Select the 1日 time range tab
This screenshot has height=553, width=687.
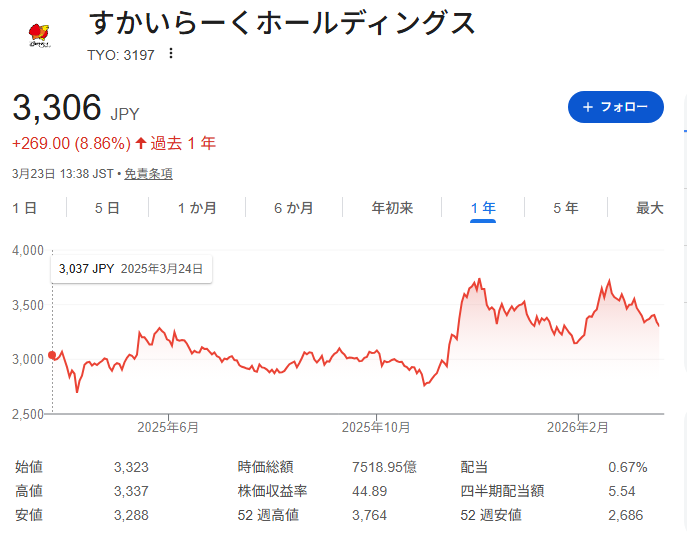(x=25, y=208)
